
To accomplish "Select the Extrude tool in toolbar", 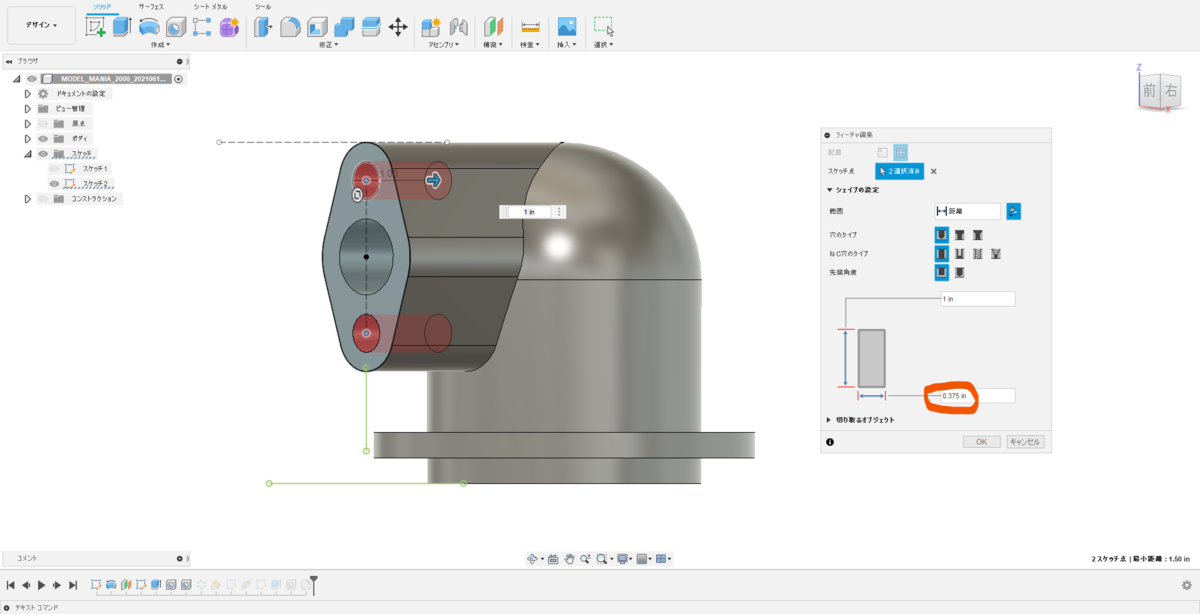I will [122, 27].
